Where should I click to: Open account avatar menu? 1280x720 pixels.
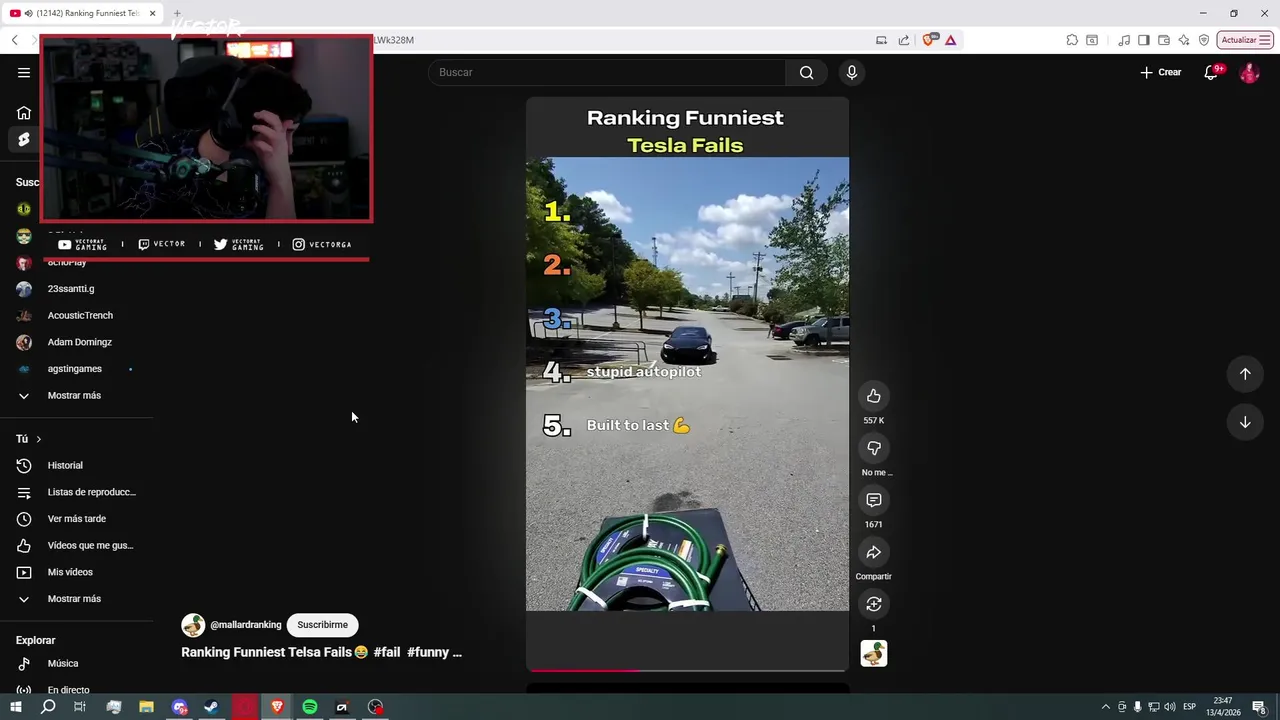1249,72
